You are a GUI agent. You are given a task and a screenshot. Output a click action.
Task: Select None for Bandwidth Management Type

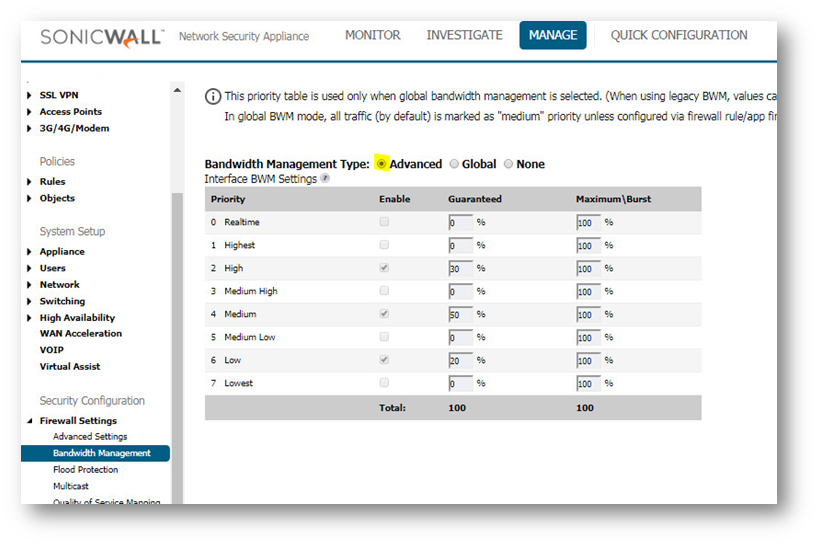pyautogui.click(x=508, y=164)
